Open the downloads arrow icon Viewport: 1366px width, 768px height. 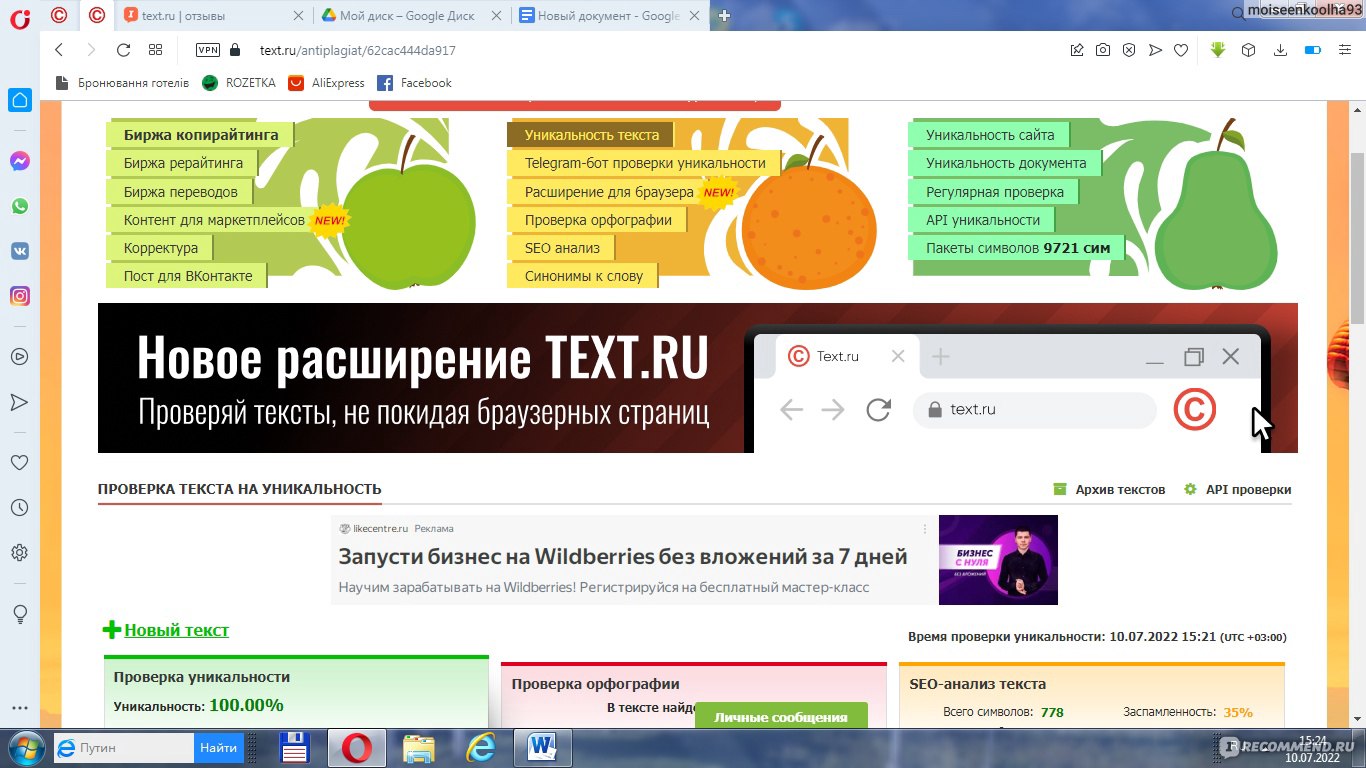pyautogui.click(x=1280, y=50)
